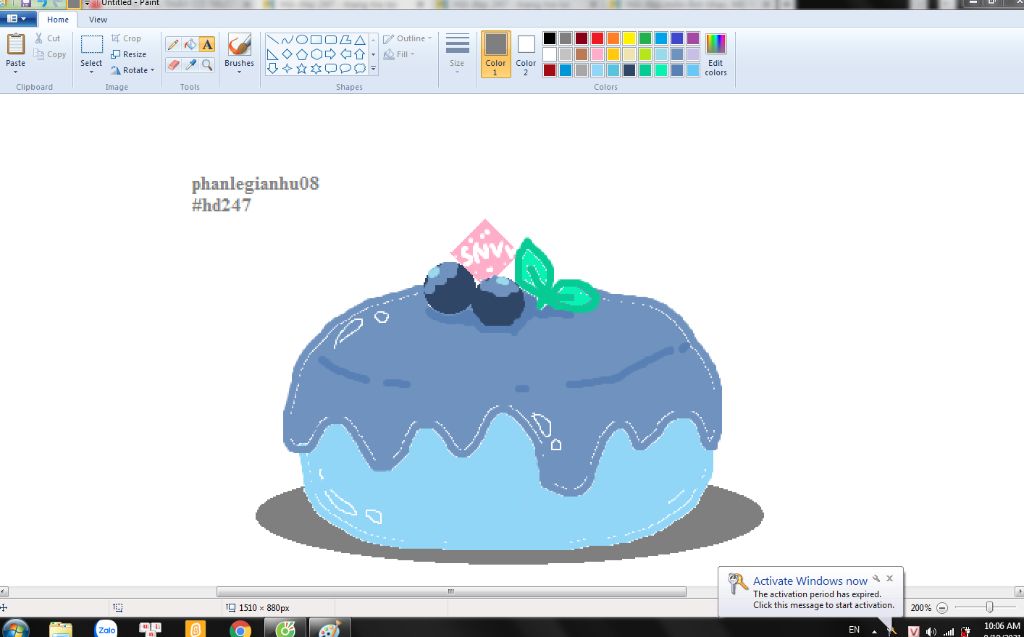Click the volume speaker tray icon
The image size is (1024, 637).
(931, 631)
